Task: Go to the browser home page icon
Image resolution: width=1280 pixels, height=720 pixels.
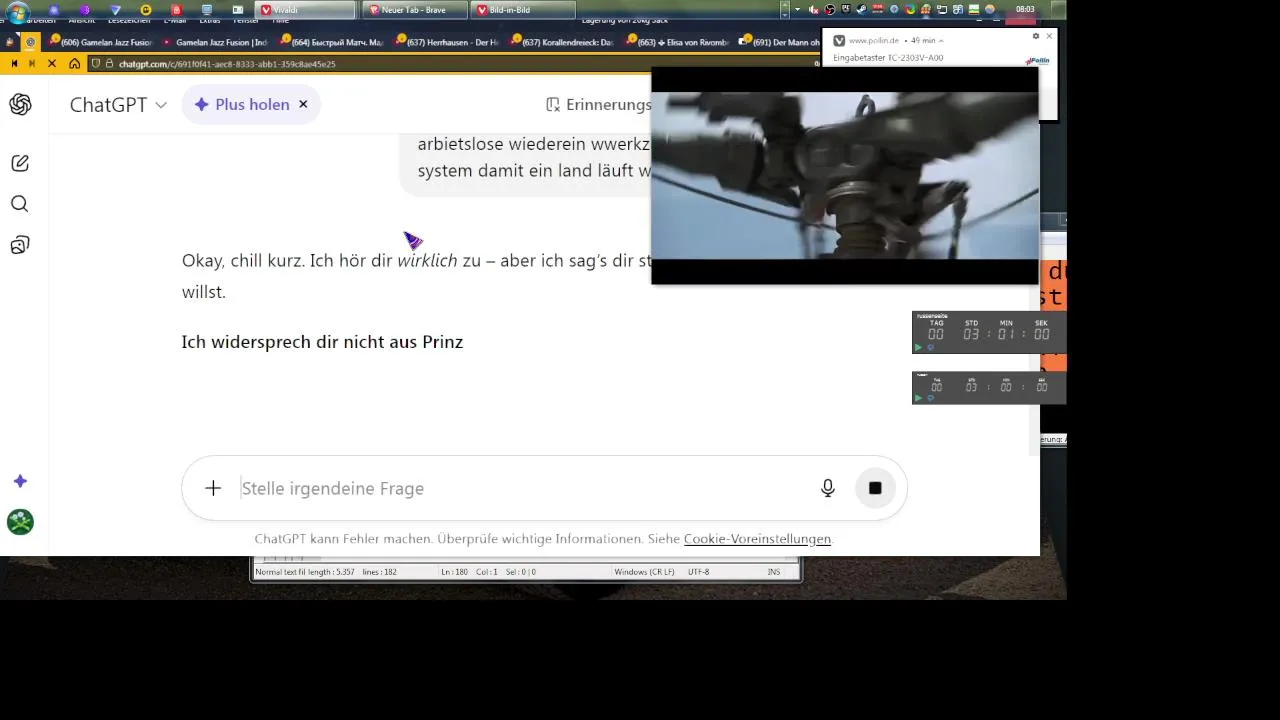Action: 74,63
